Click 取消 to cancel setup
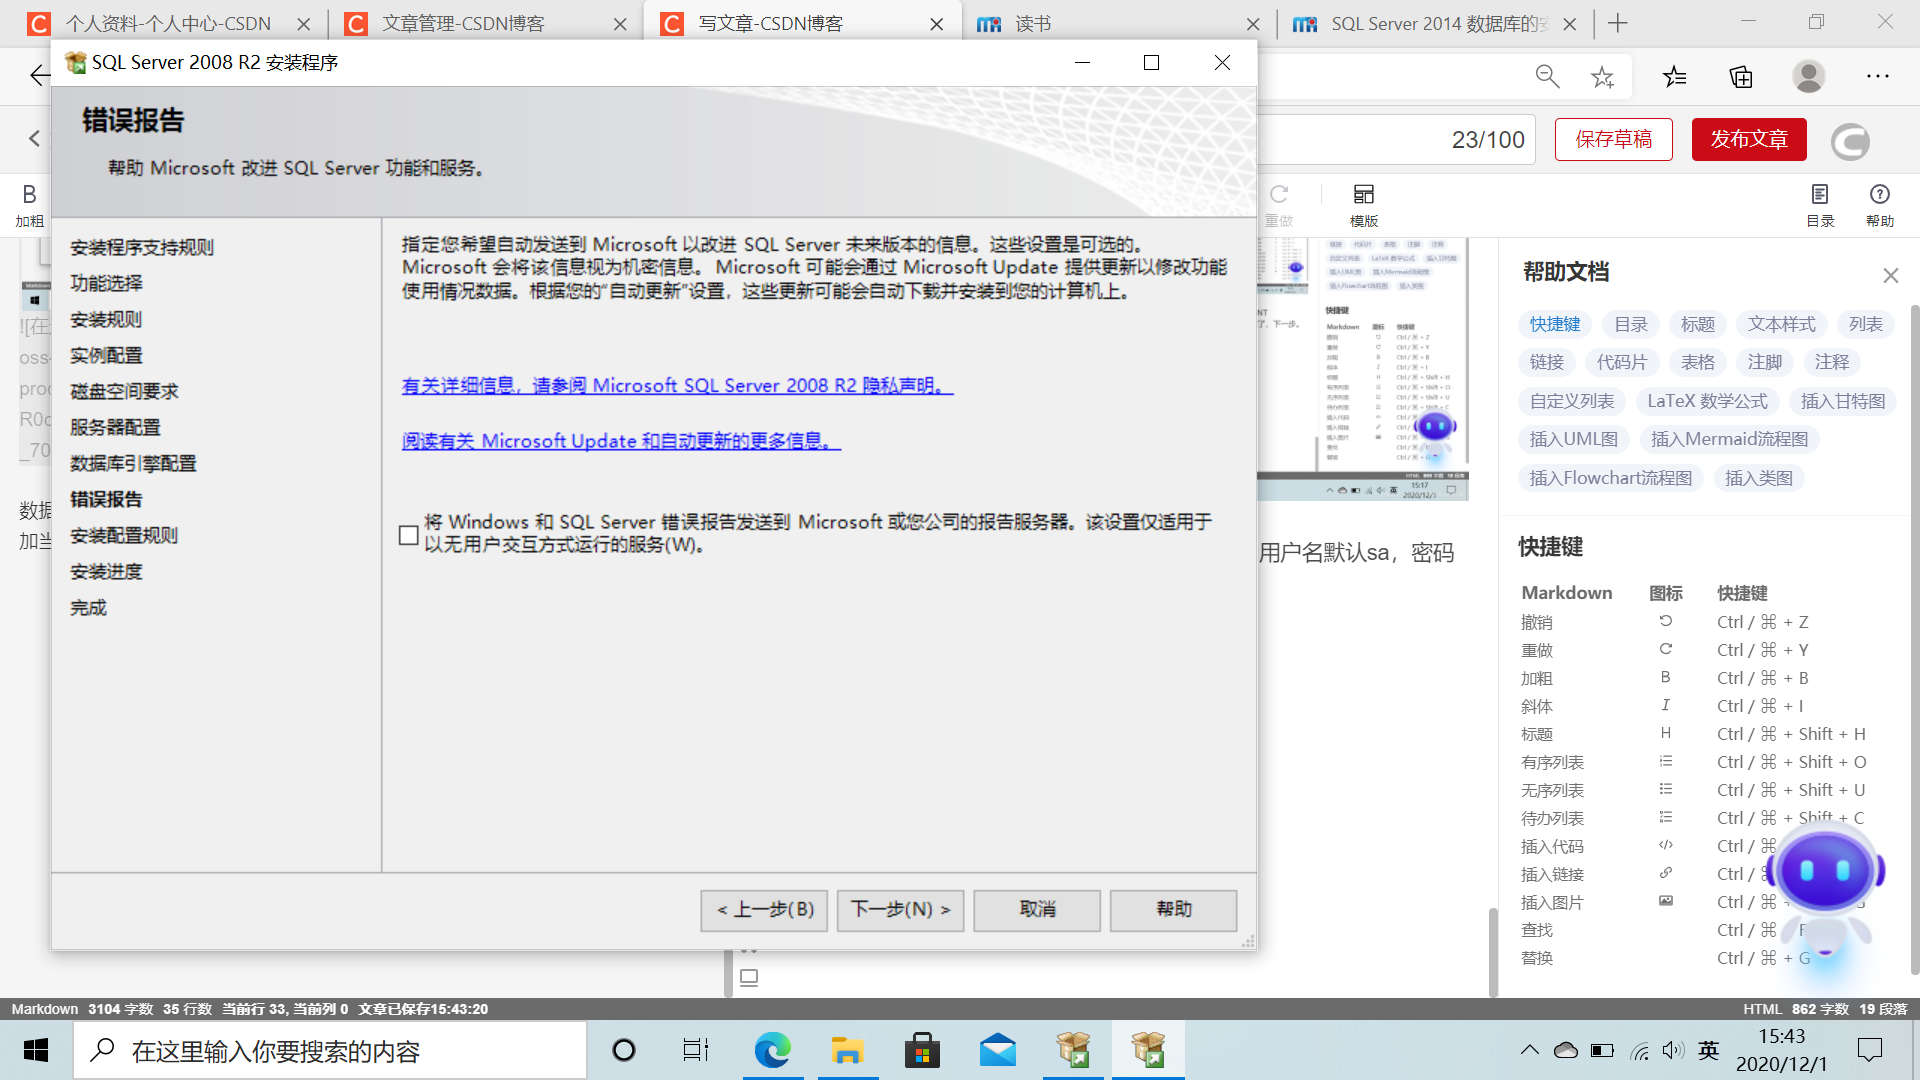 (1037, 910)
